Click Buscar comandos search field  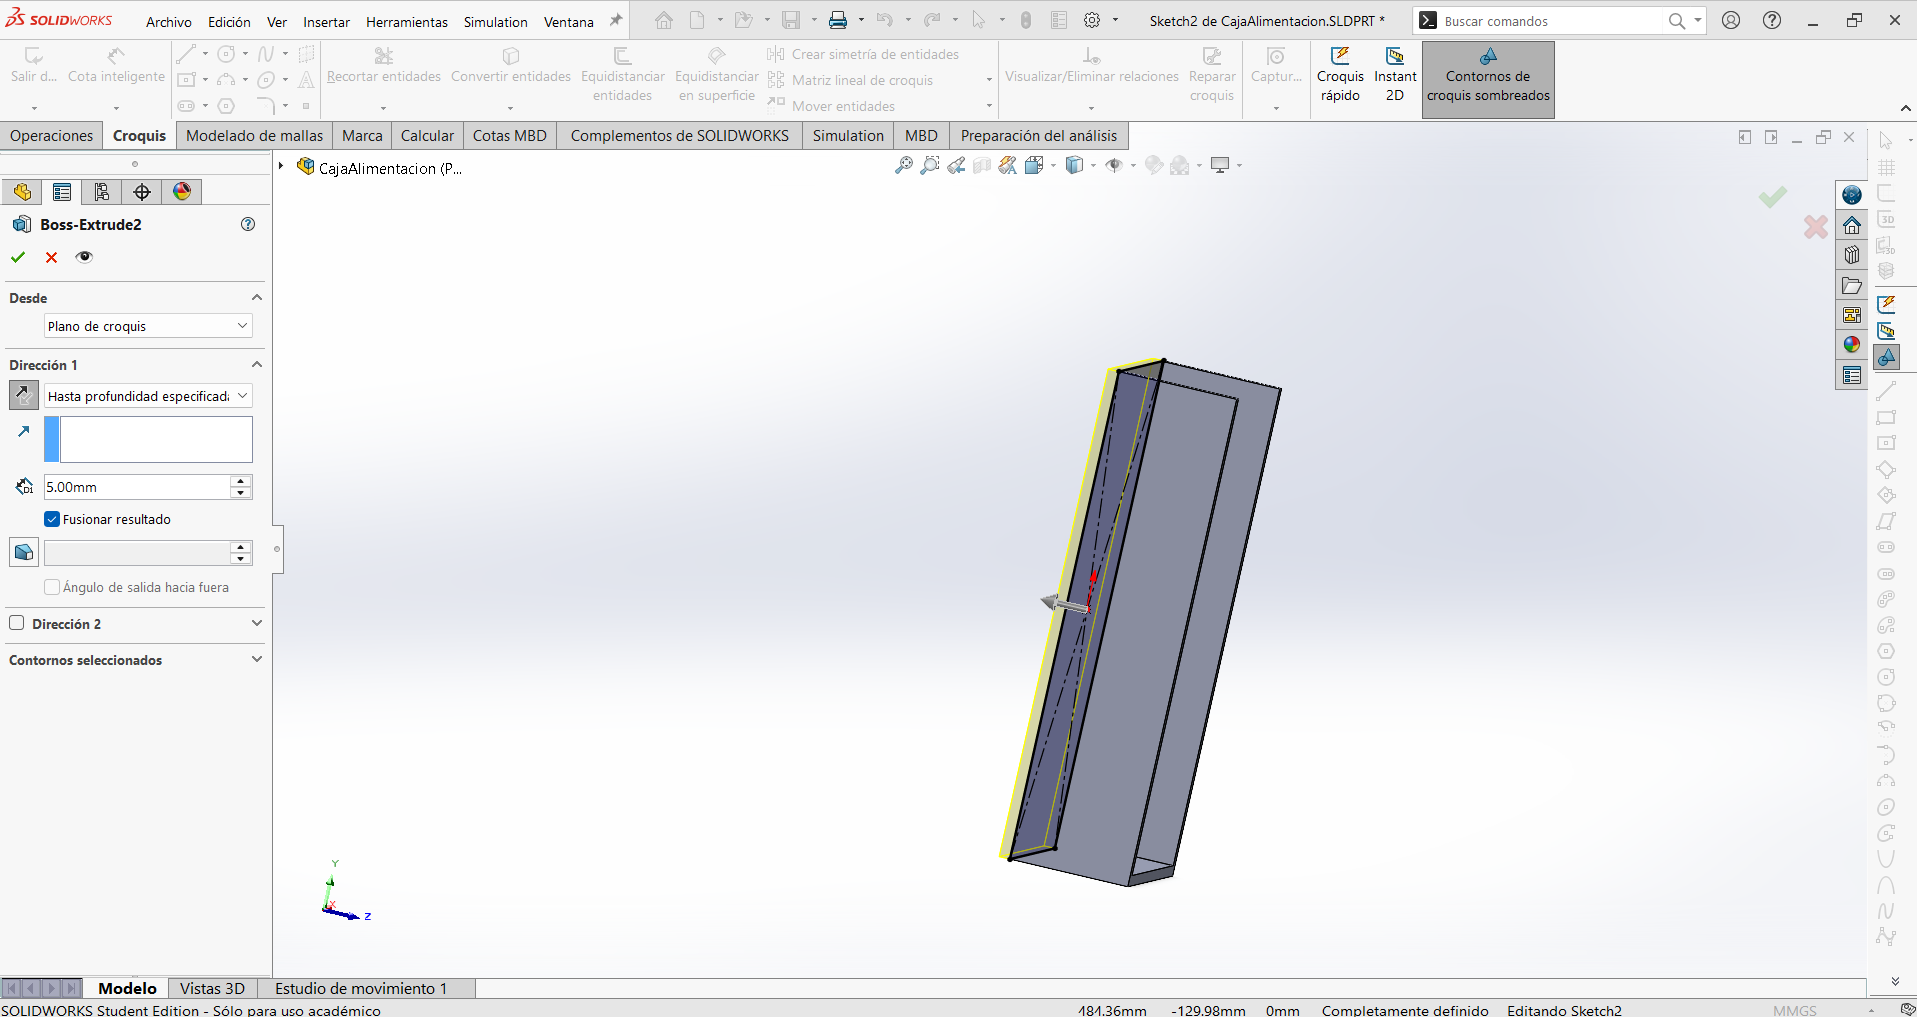[x=1550, y=21]
